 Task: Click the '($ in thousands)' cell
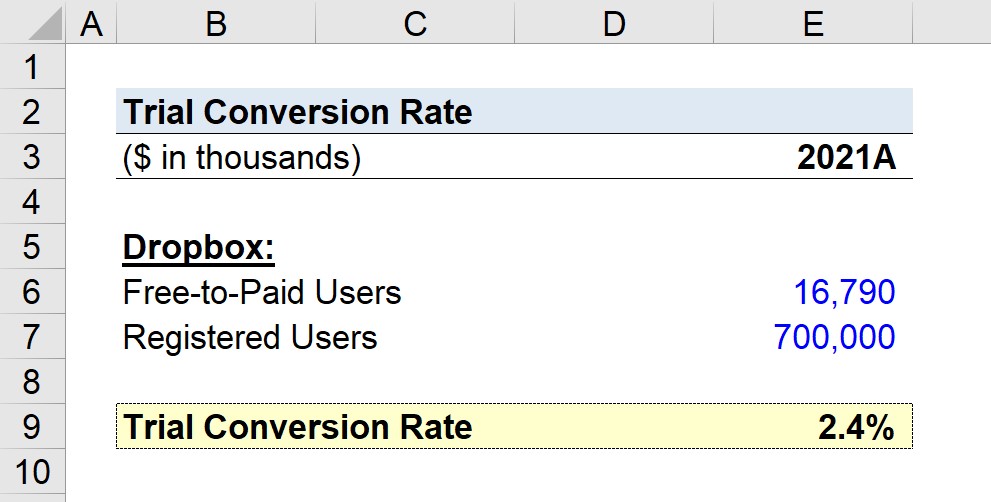[x=241, y=157]
